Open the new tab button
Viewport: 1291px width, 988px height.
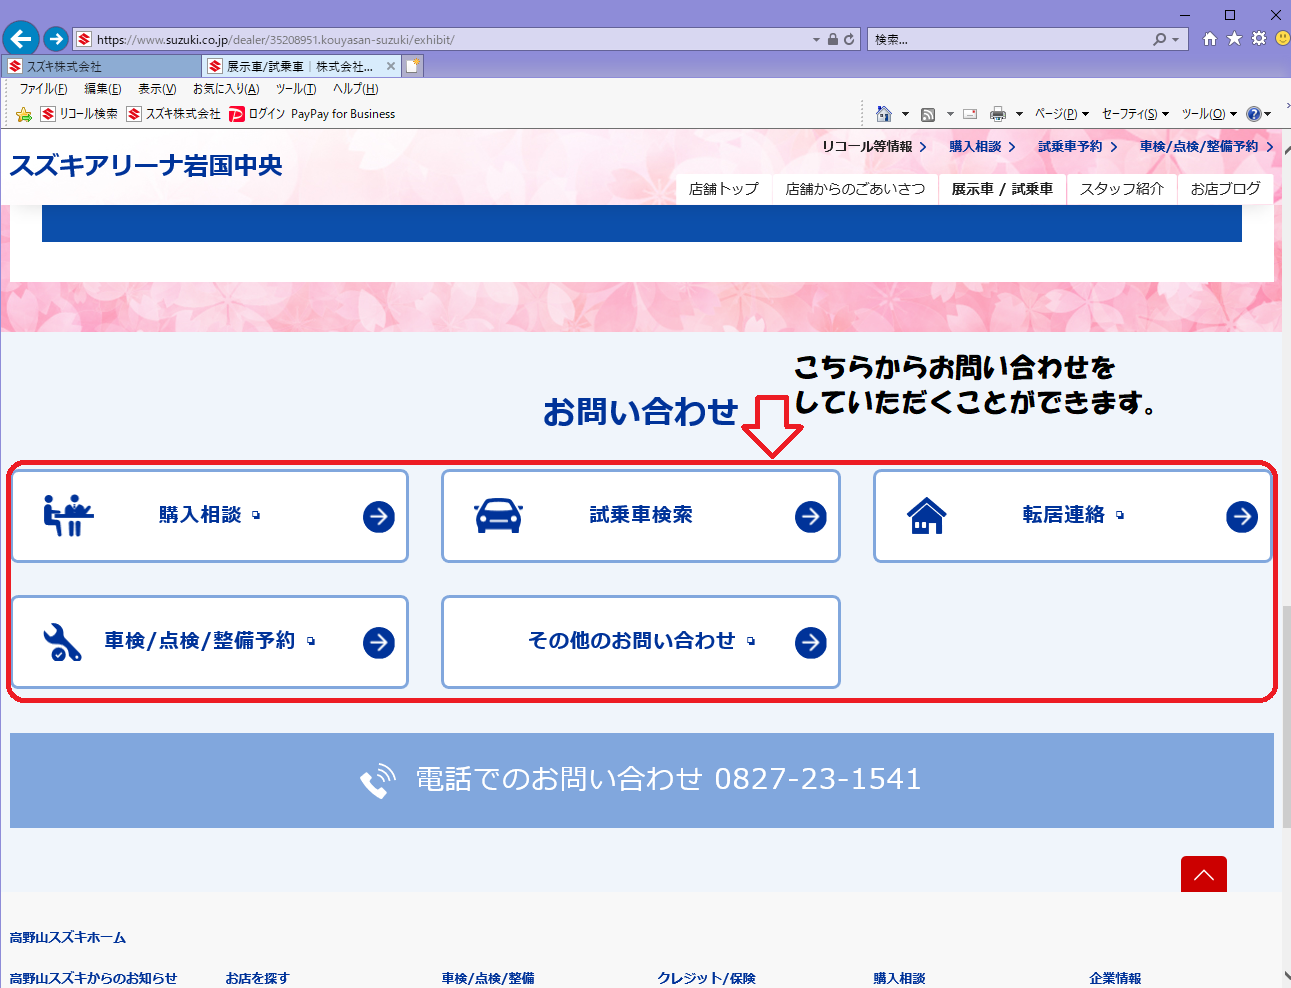click(412, 66)
